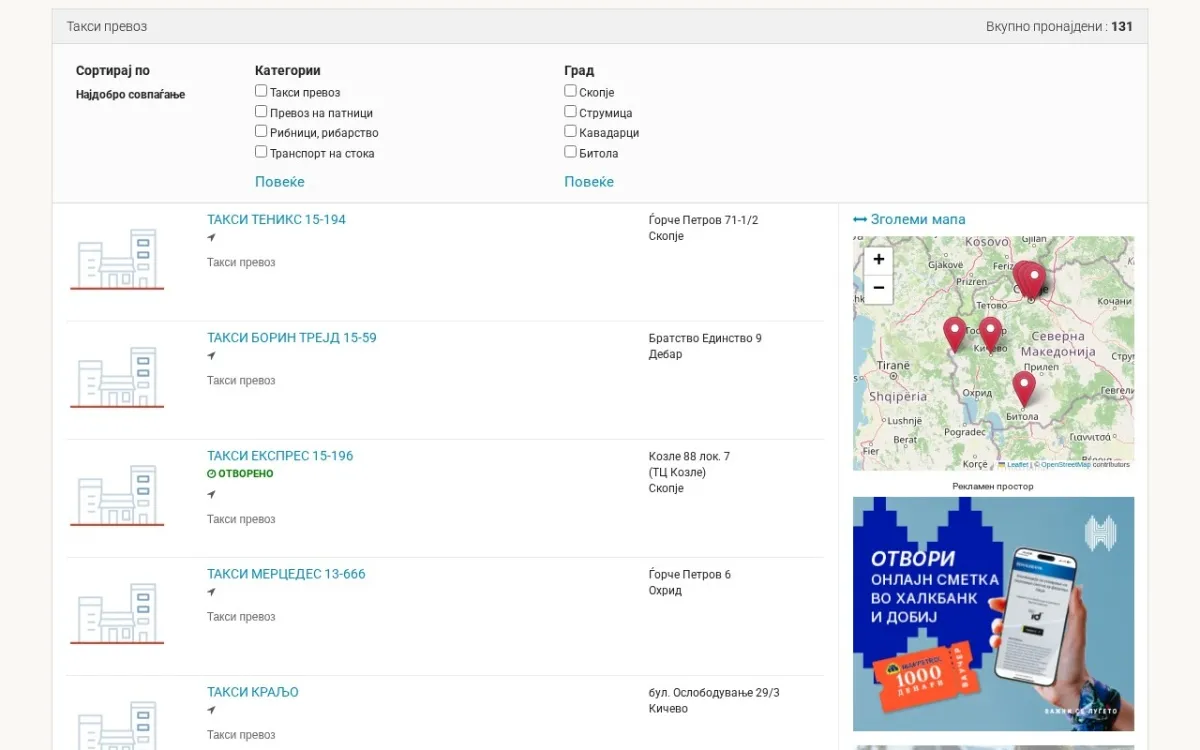The image size is (1200, 750).
Task: Select the Битола city checkbox
Action: click(x=570, y=152)
